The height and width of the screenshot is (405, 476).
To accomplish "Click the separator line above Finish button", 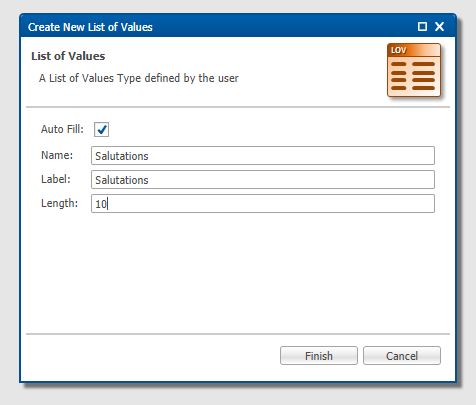I will pos(238,333).
